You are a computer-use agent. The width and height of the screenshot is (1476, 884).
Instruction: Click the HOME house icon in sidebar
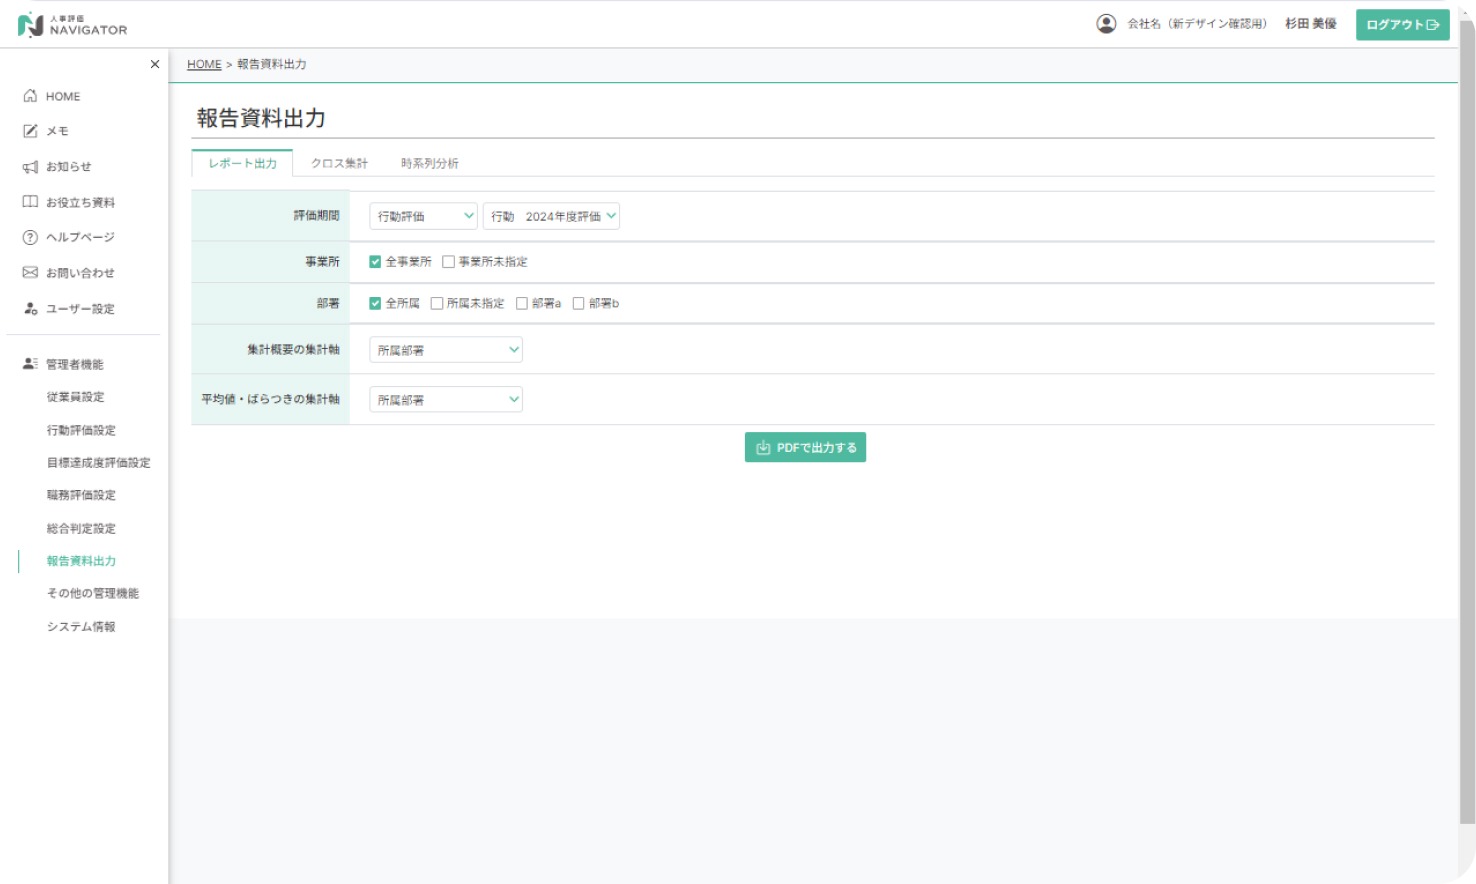pos(30,96)
